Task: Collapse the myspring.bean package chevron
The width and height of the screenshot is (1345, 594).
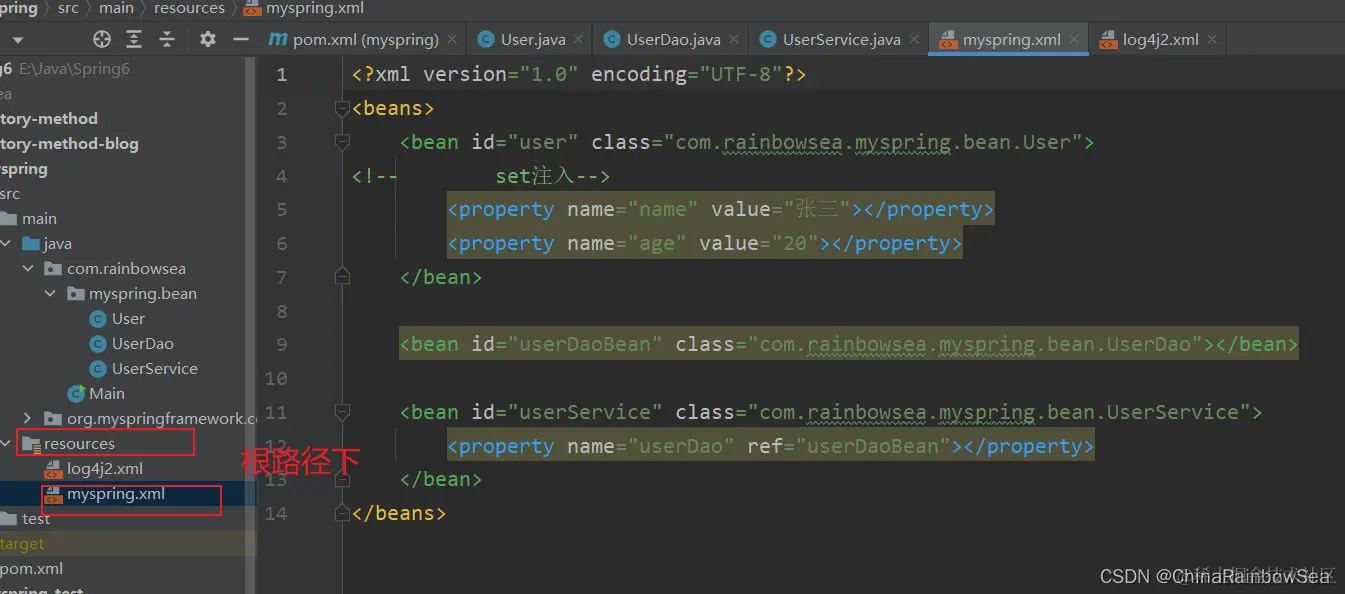Action: [51, 294]
